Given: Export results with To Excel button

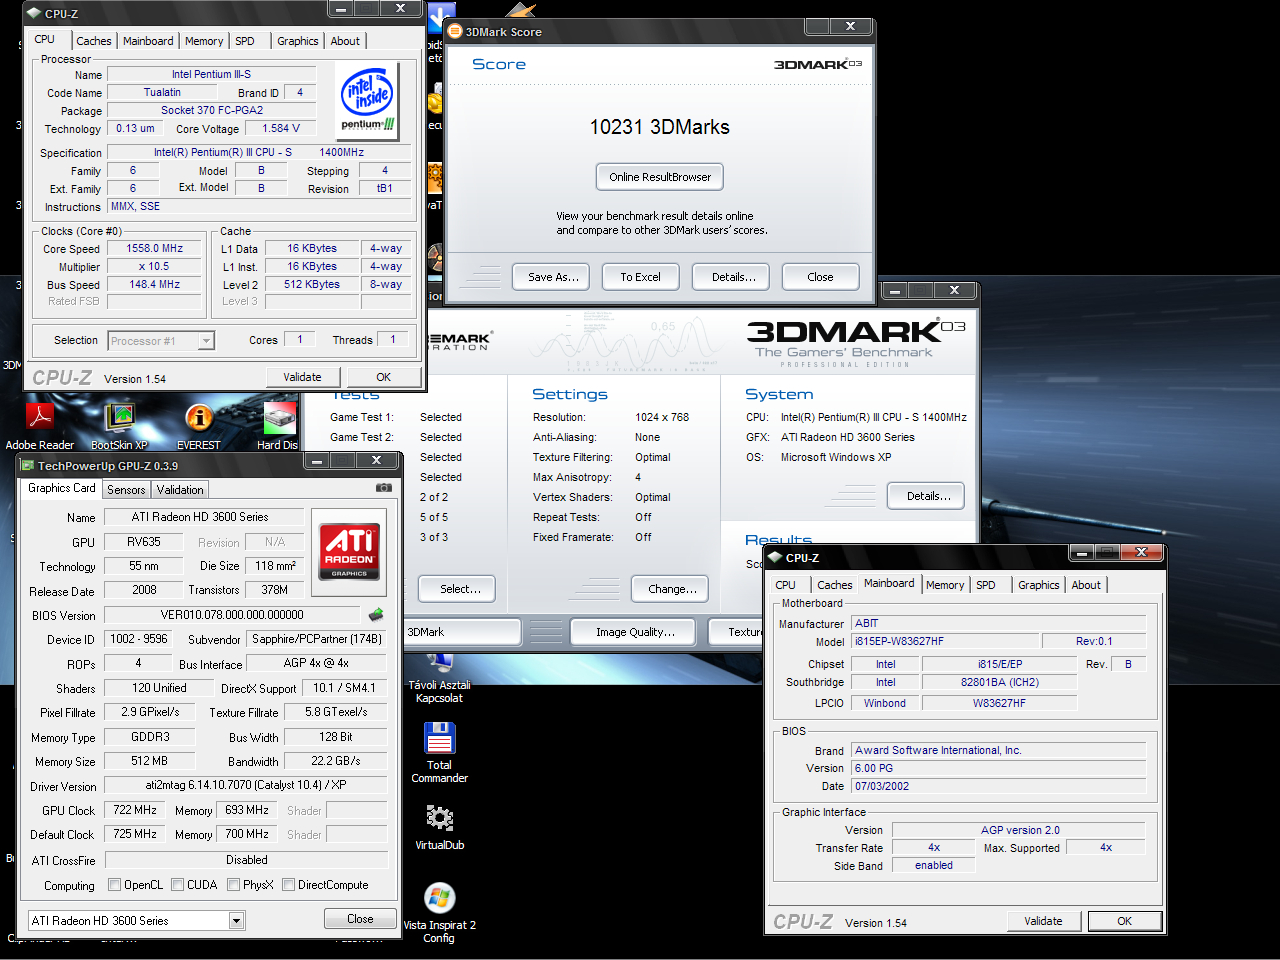Looking at the screenshot, I should point(640,277).
